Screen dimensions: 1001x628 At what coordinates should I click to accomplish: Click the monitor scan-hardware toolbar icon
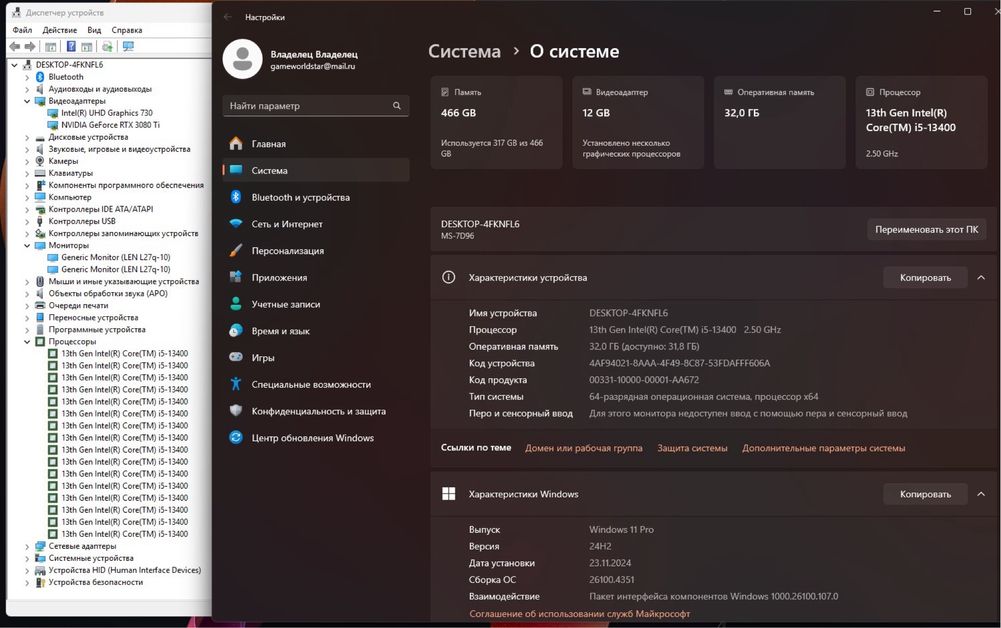pos(128,47)
